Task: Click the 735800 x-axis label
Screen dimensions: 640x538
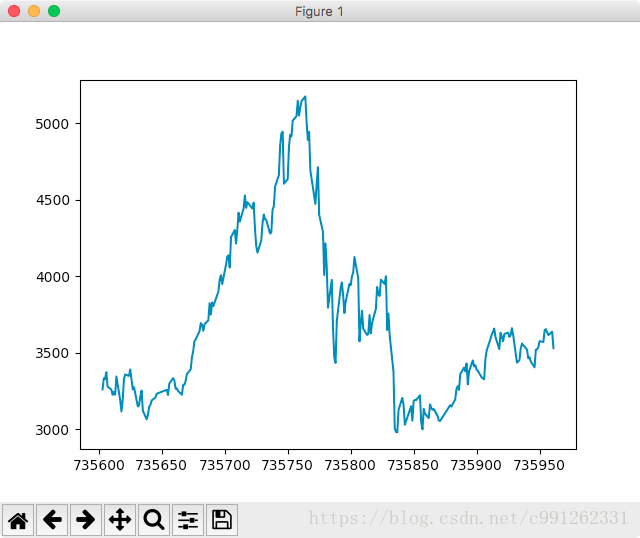Action: [x=351, y=465]
